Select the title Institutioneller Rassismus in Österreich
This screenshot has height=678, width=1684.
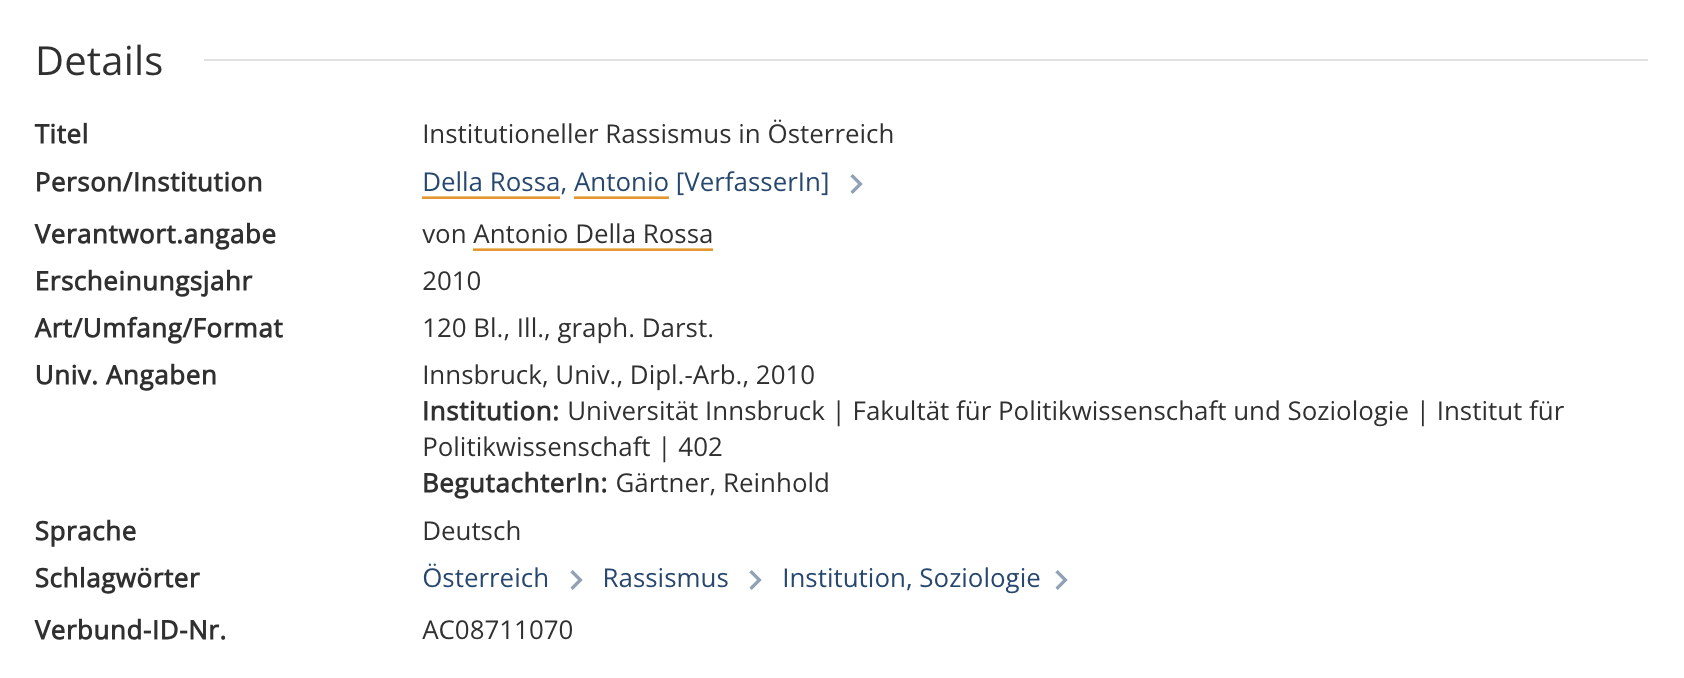pyautogui.click(x=658, y=134)
